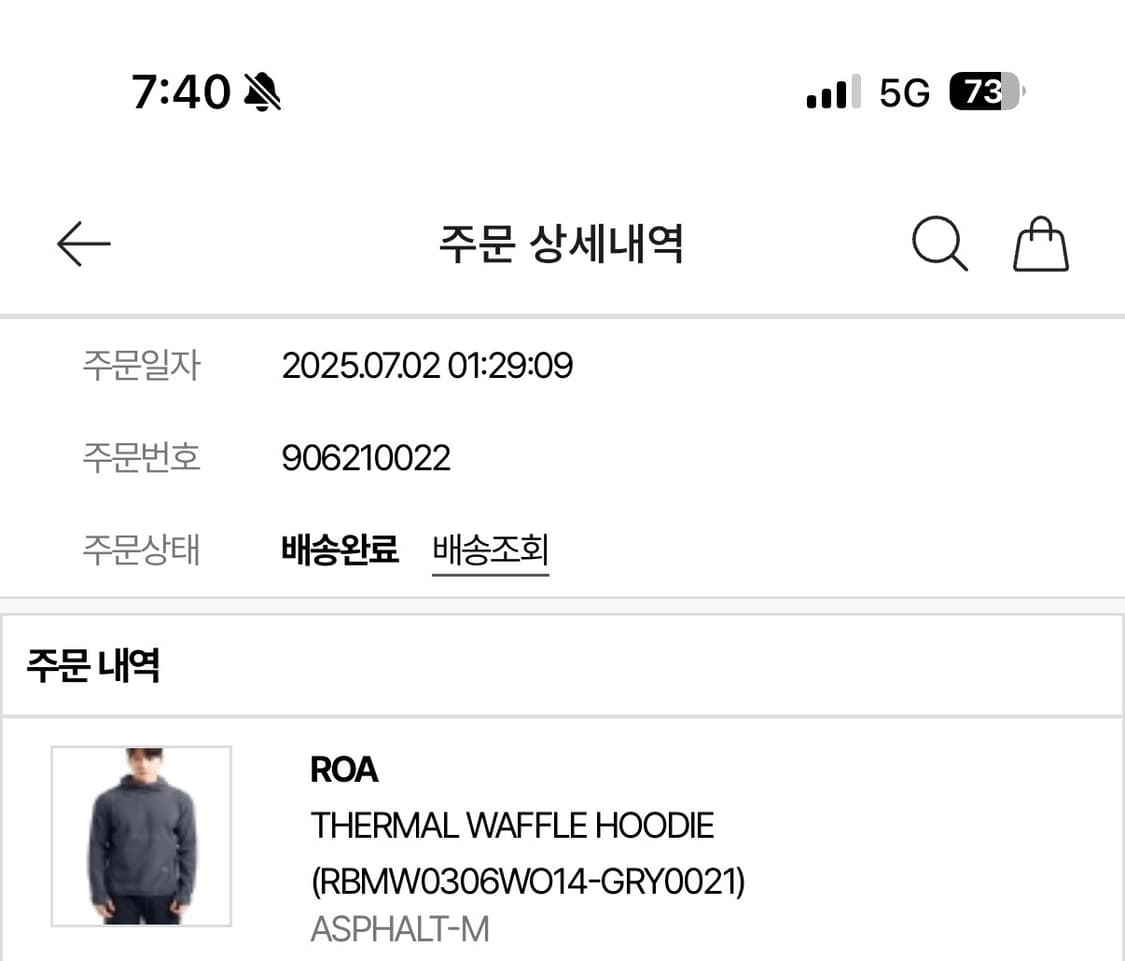
Task: Tap the 배송완료 delivery status text
Action: (x=340, y=548)
